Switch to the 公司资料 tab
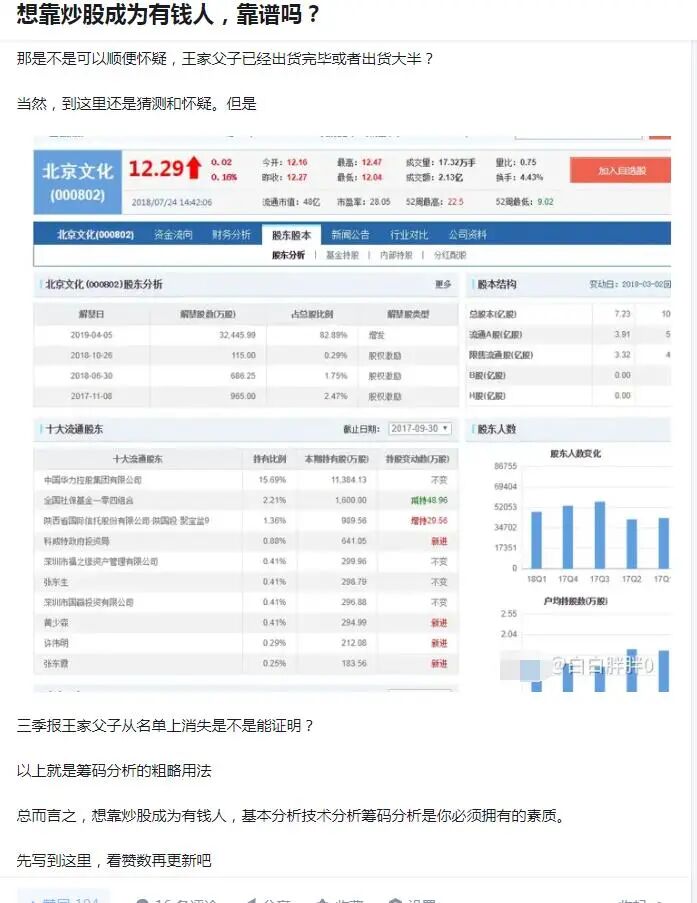 pyautogui.click(x=467, y=234)
